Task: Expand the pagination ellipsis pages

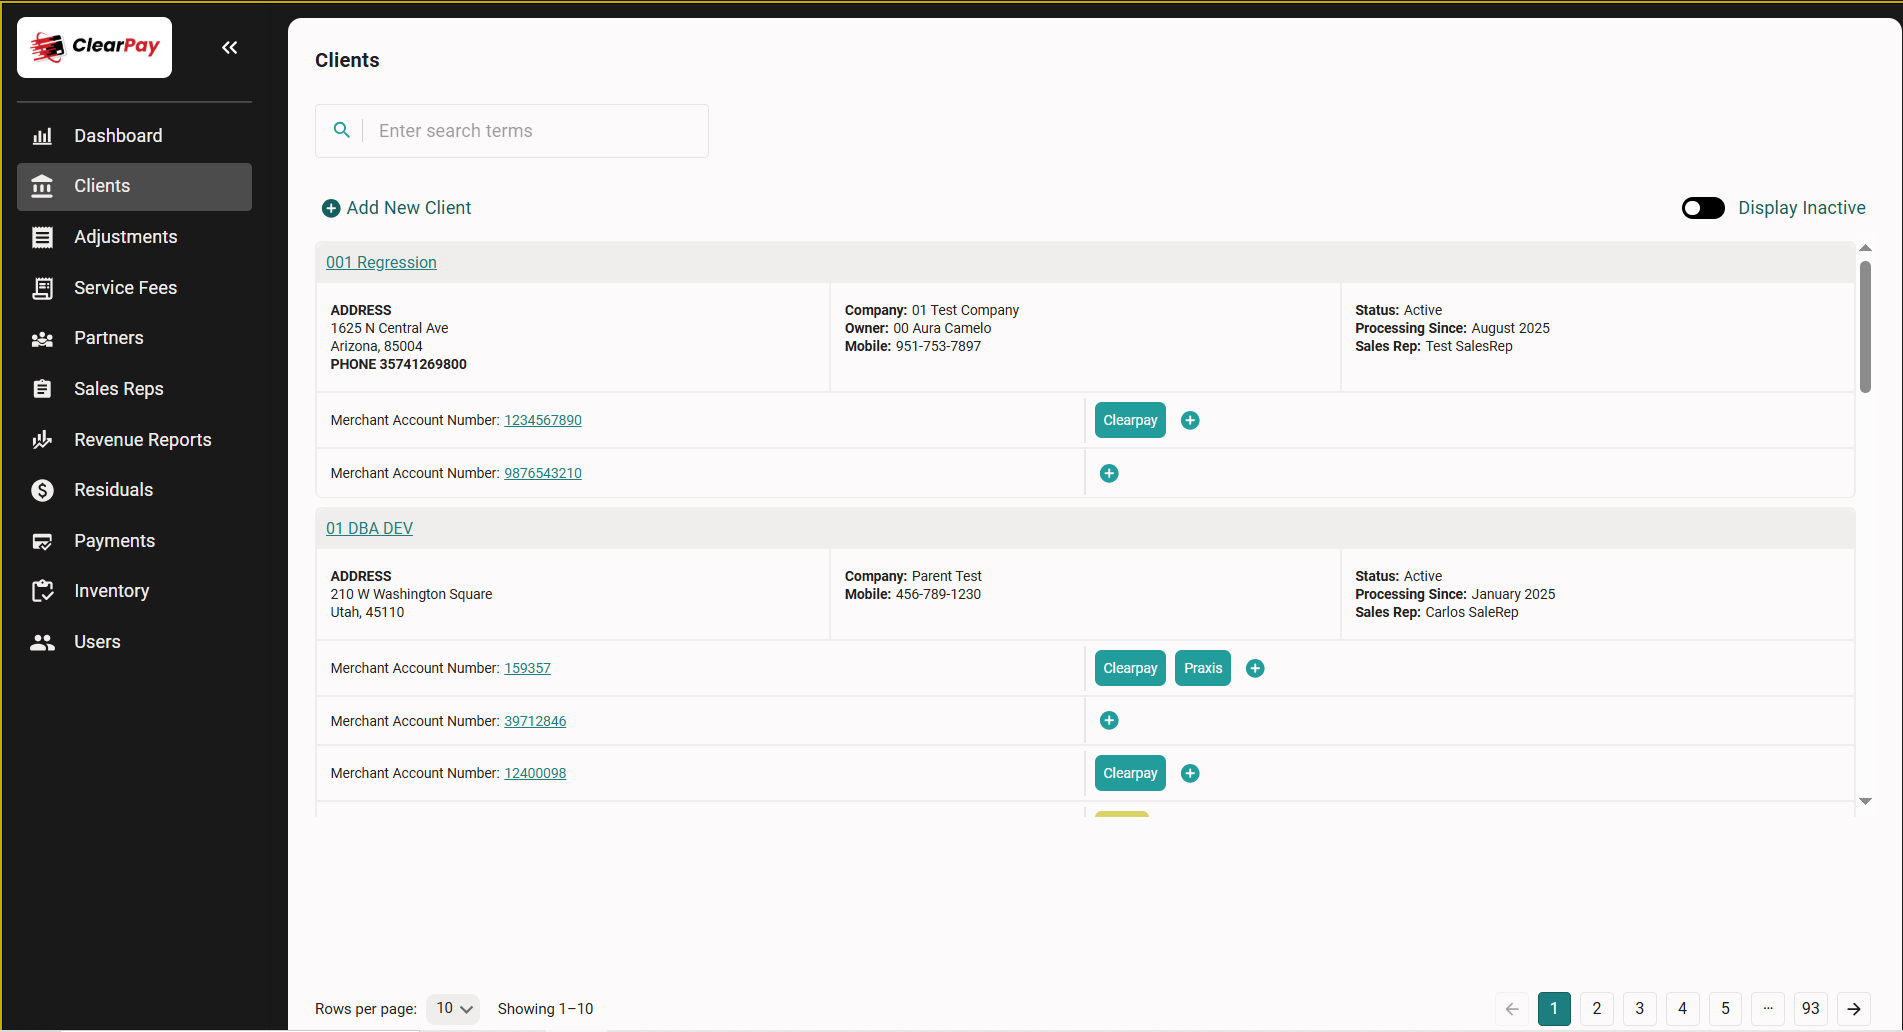Action: coord(1767,1008)
